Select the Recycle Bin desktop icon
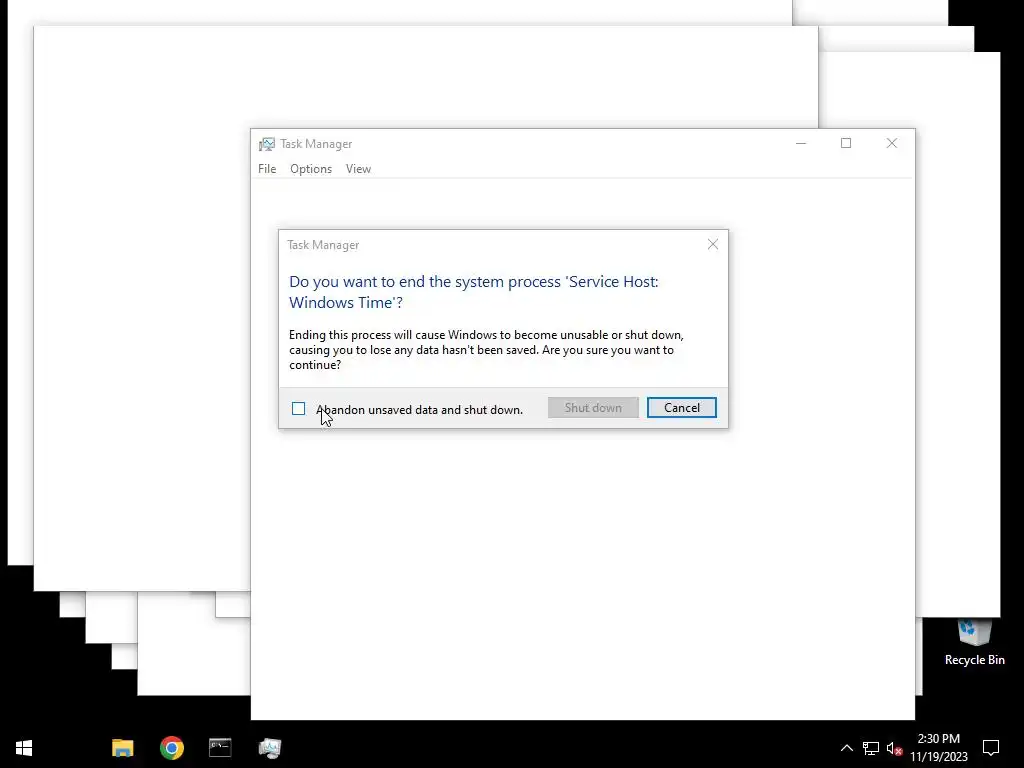1024x768 pixels. click(x=974, y=644)
